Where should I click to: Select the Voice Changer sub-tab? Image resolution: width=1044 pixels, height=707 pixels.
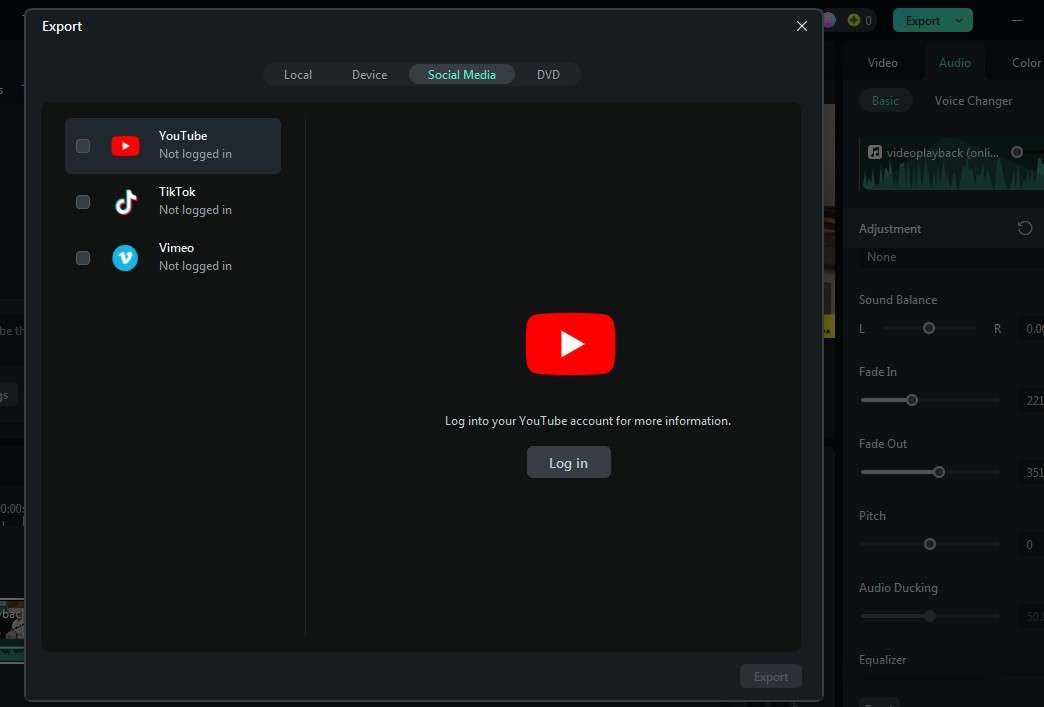click(973, 101)
